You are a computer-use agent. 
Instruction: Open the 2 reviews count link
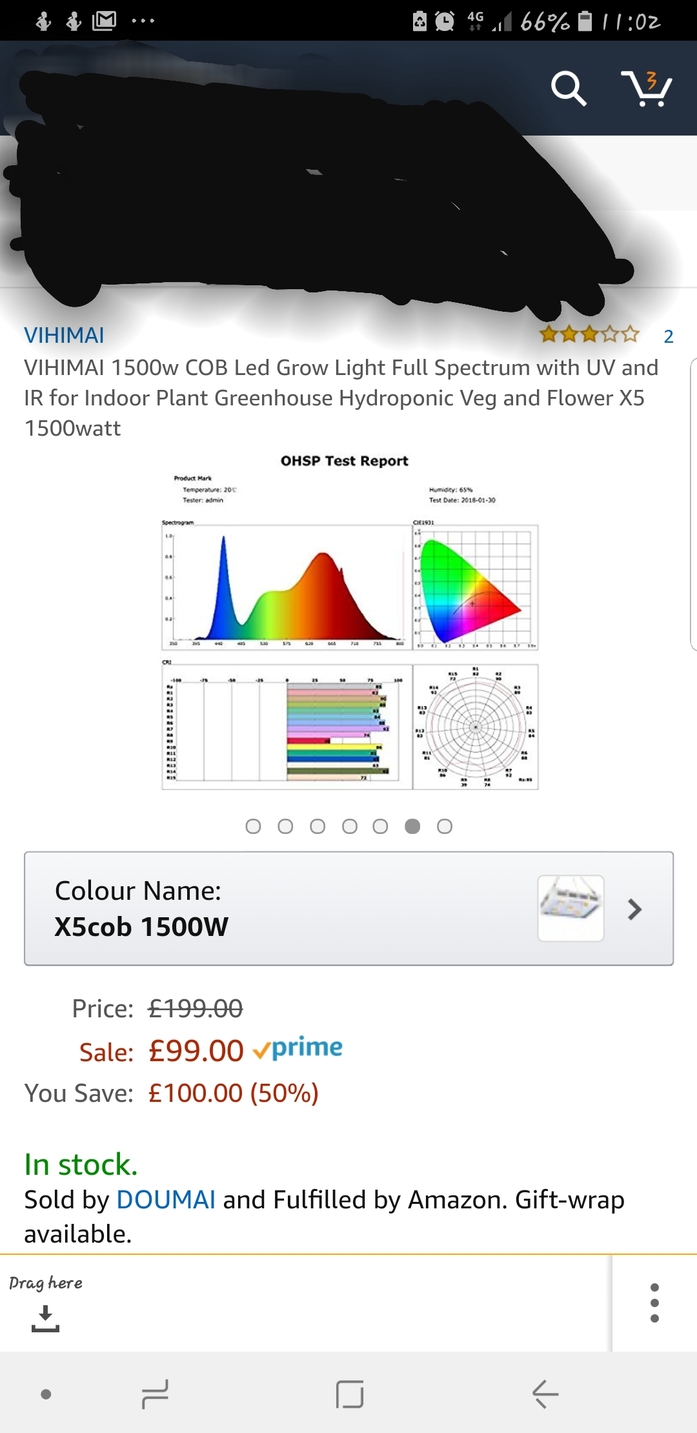tap(668, 336)
